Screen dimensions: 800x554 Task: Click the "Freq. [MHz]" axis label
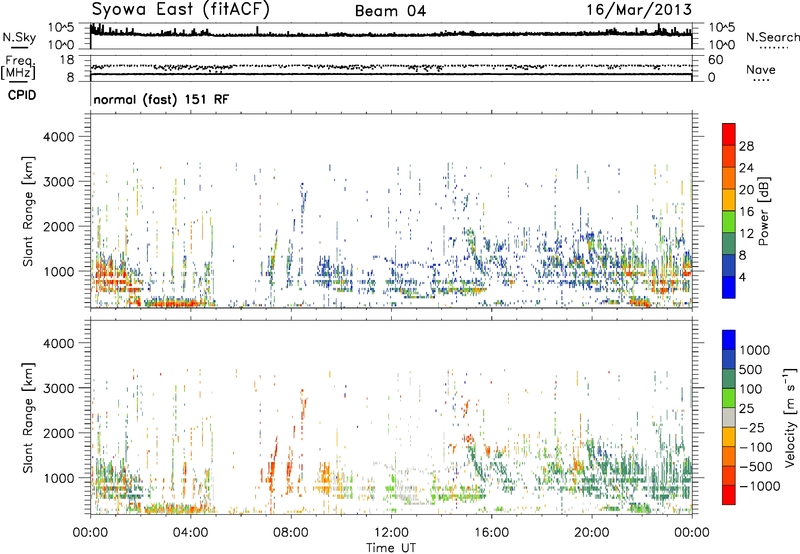coord(18,68)
